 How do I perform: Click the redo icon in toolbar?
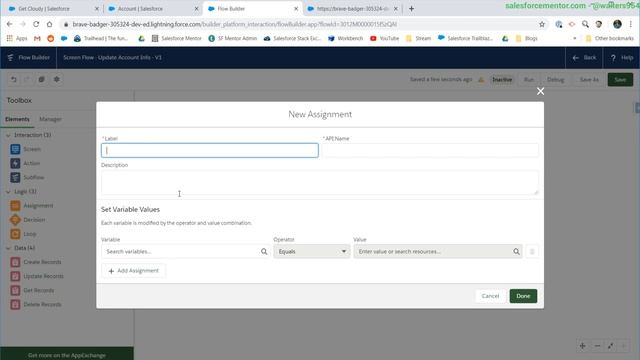(x=27, y=79)
